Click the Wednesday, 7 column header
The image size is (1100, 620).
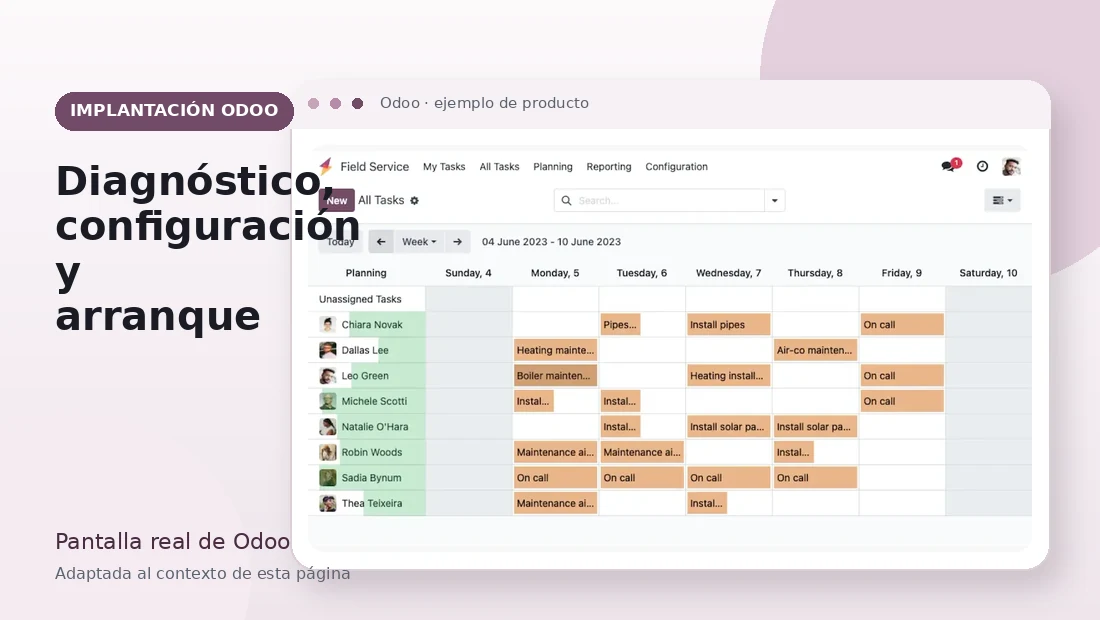click(728, 273)
